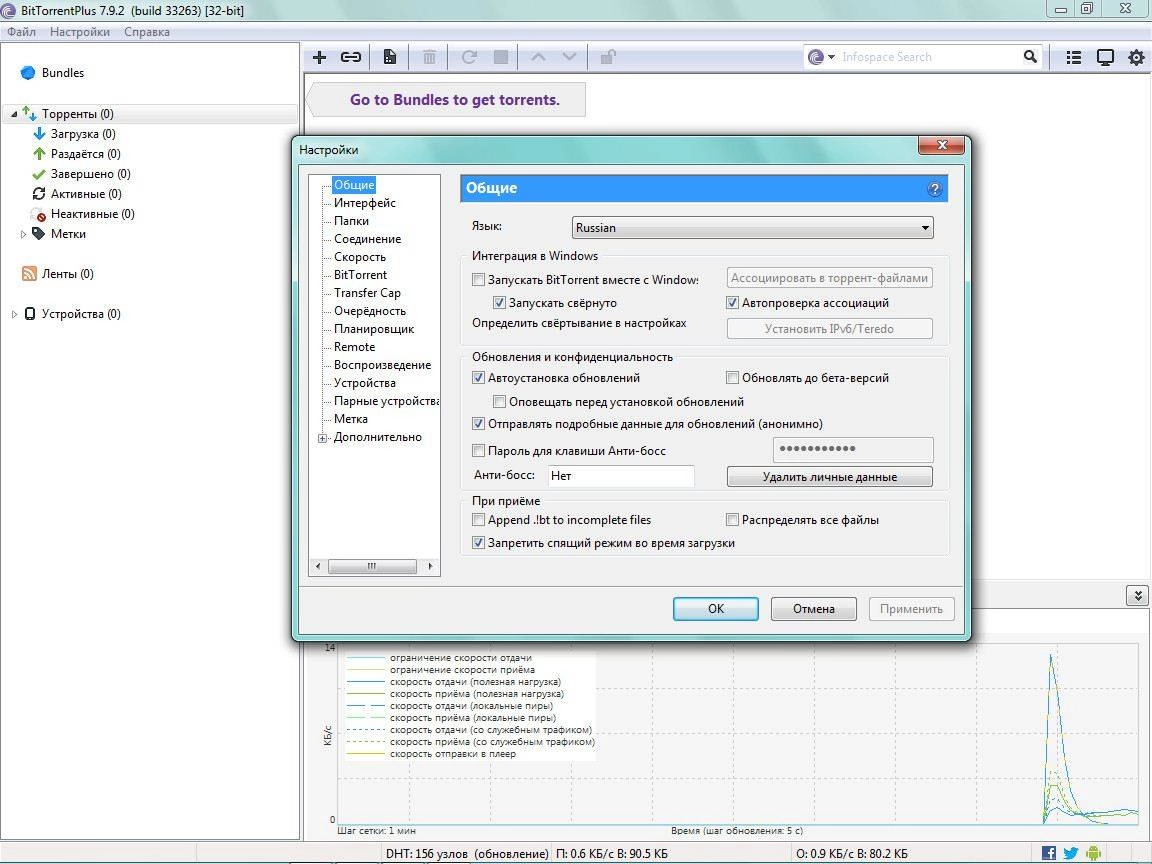1152x864 pixels.
Task: Click the Android icon in status bar
Action: 1093,853
